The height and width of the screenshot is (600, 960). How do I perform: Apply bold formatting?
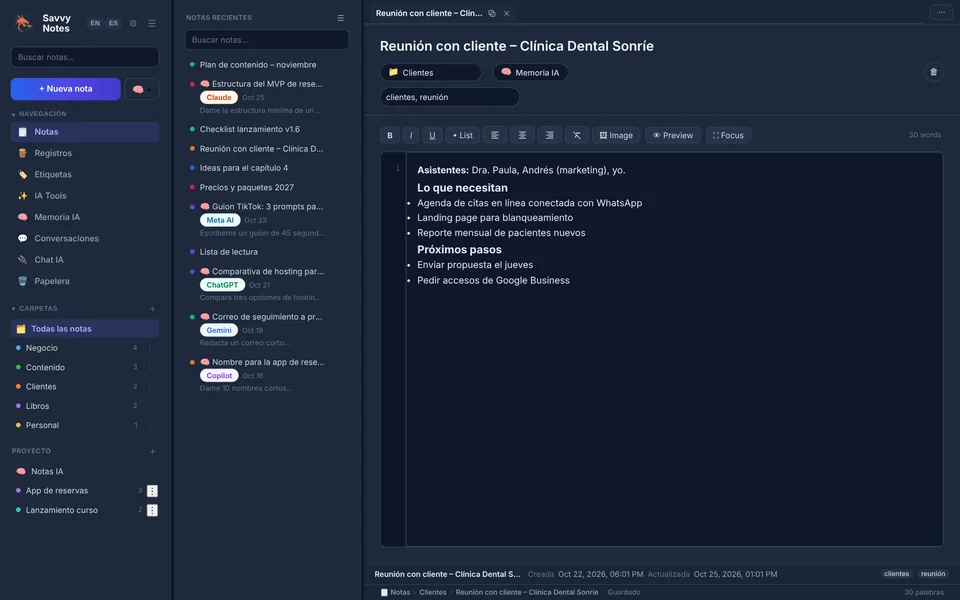click(389, 135)
